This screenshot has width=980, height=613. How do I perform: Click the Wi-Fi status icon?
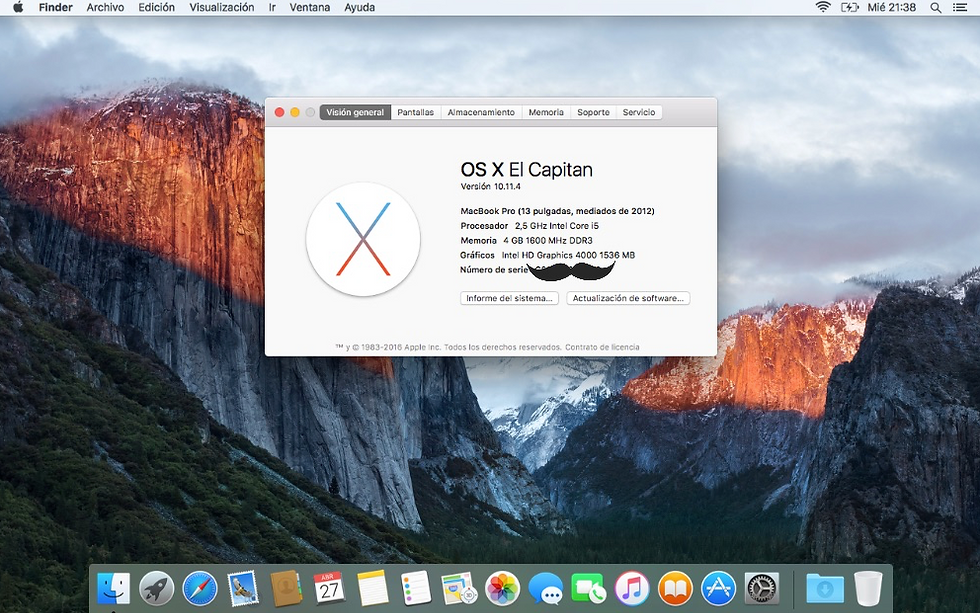821,8
